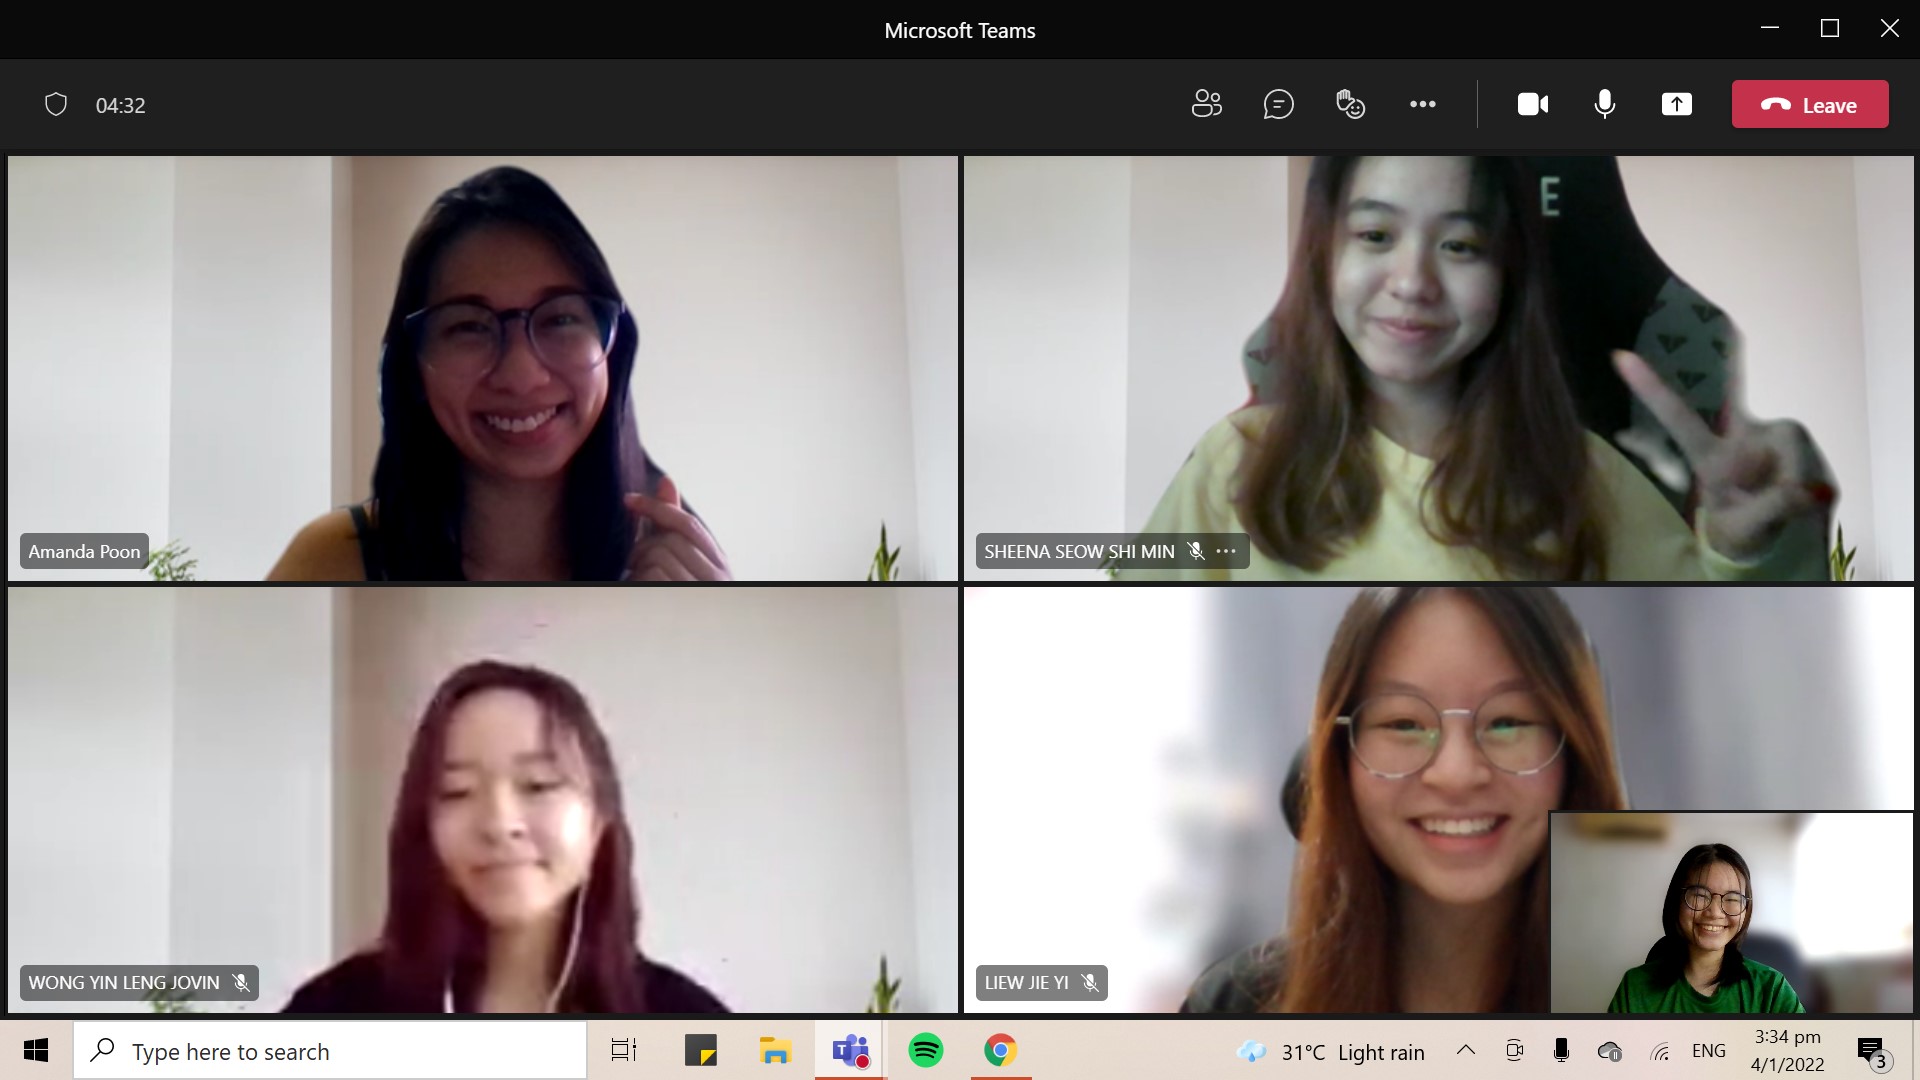Open More actions in meeting toolbar

(1422, 104)
